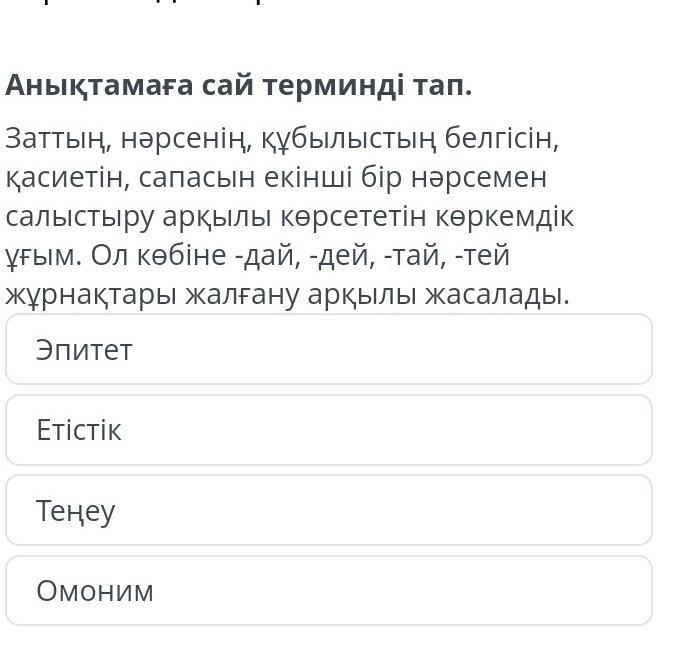Click the heading "Анықтамаға сай терминді тап."
Viewport: 677px width, 657px height.
click(238, 86)
